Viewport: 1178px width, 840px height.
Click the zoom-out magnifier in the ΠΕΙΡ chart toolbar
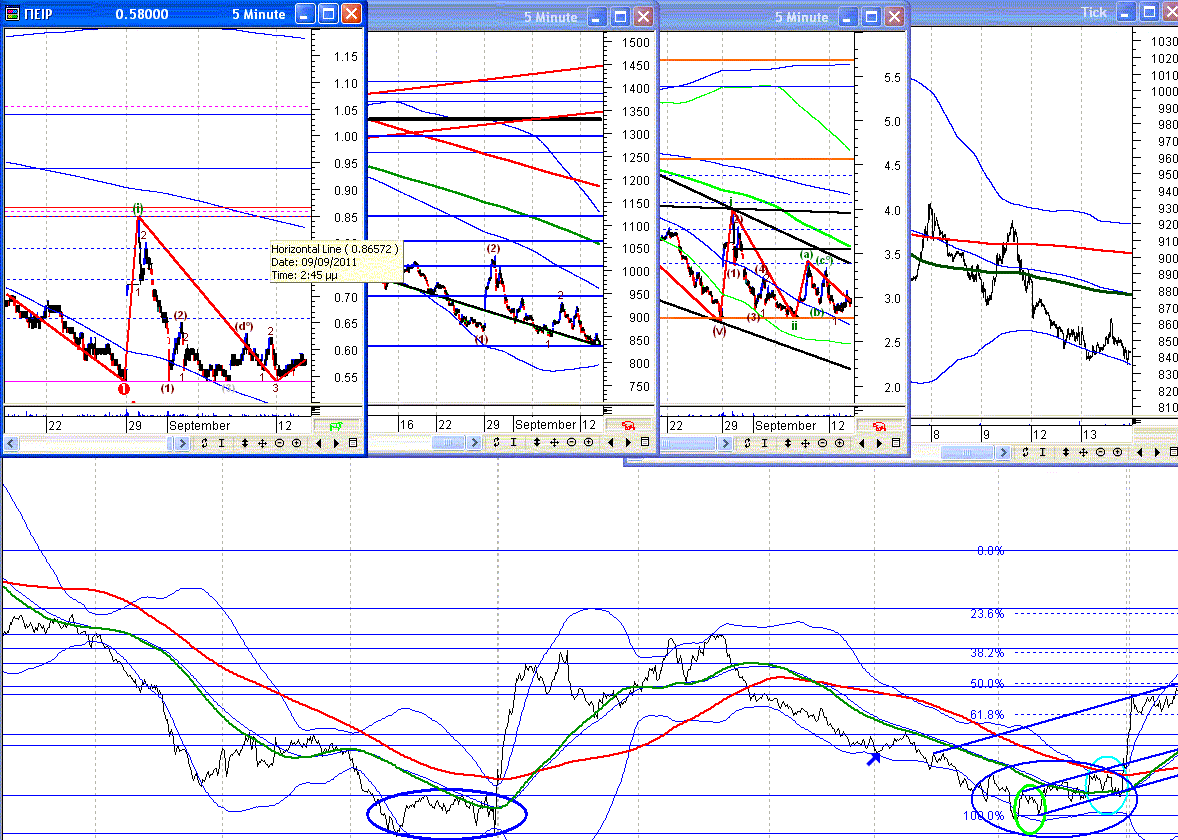(279, 443)
